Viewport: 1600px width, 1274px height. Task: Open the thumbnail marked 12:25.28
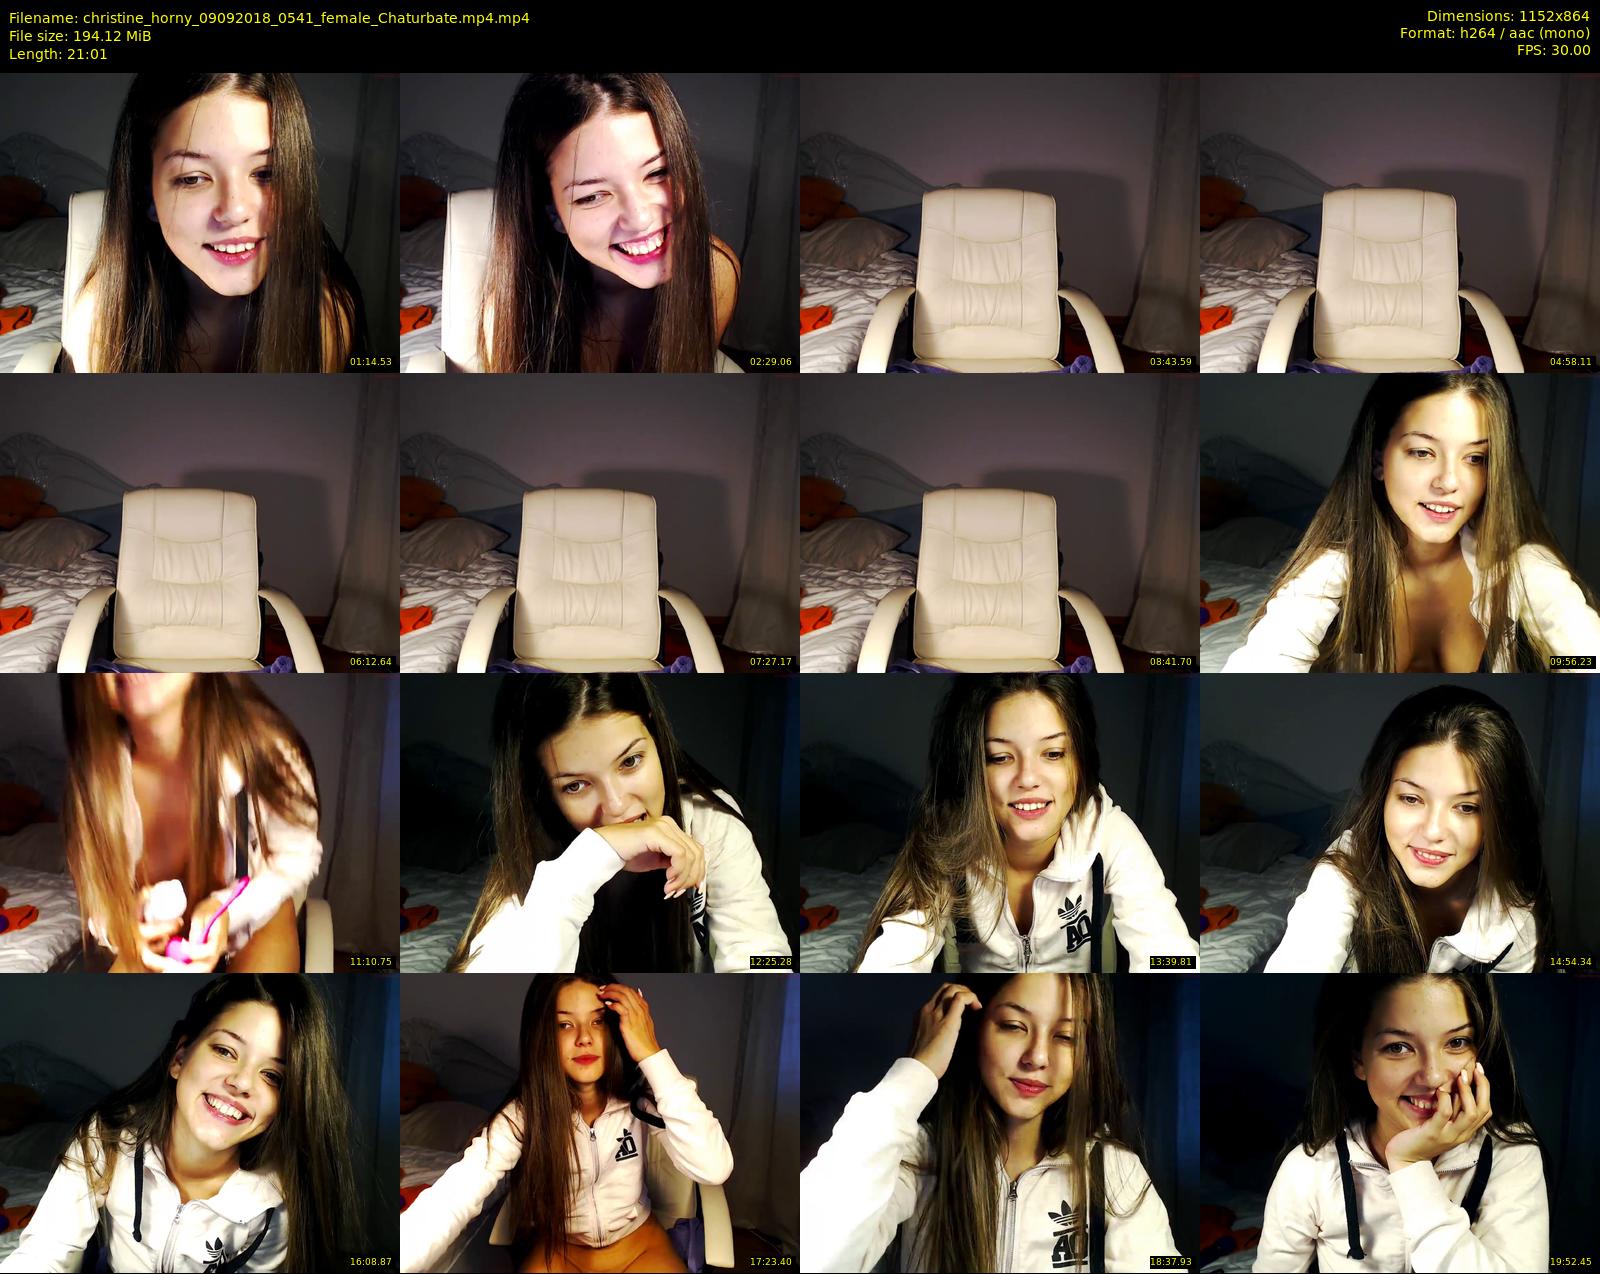(600, 822)
